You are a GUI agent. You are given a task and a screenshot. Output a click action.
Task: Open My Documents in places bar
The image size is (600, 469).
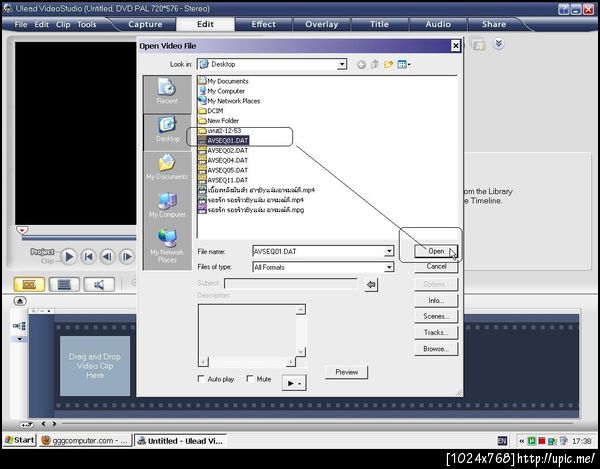click(167, 168)
